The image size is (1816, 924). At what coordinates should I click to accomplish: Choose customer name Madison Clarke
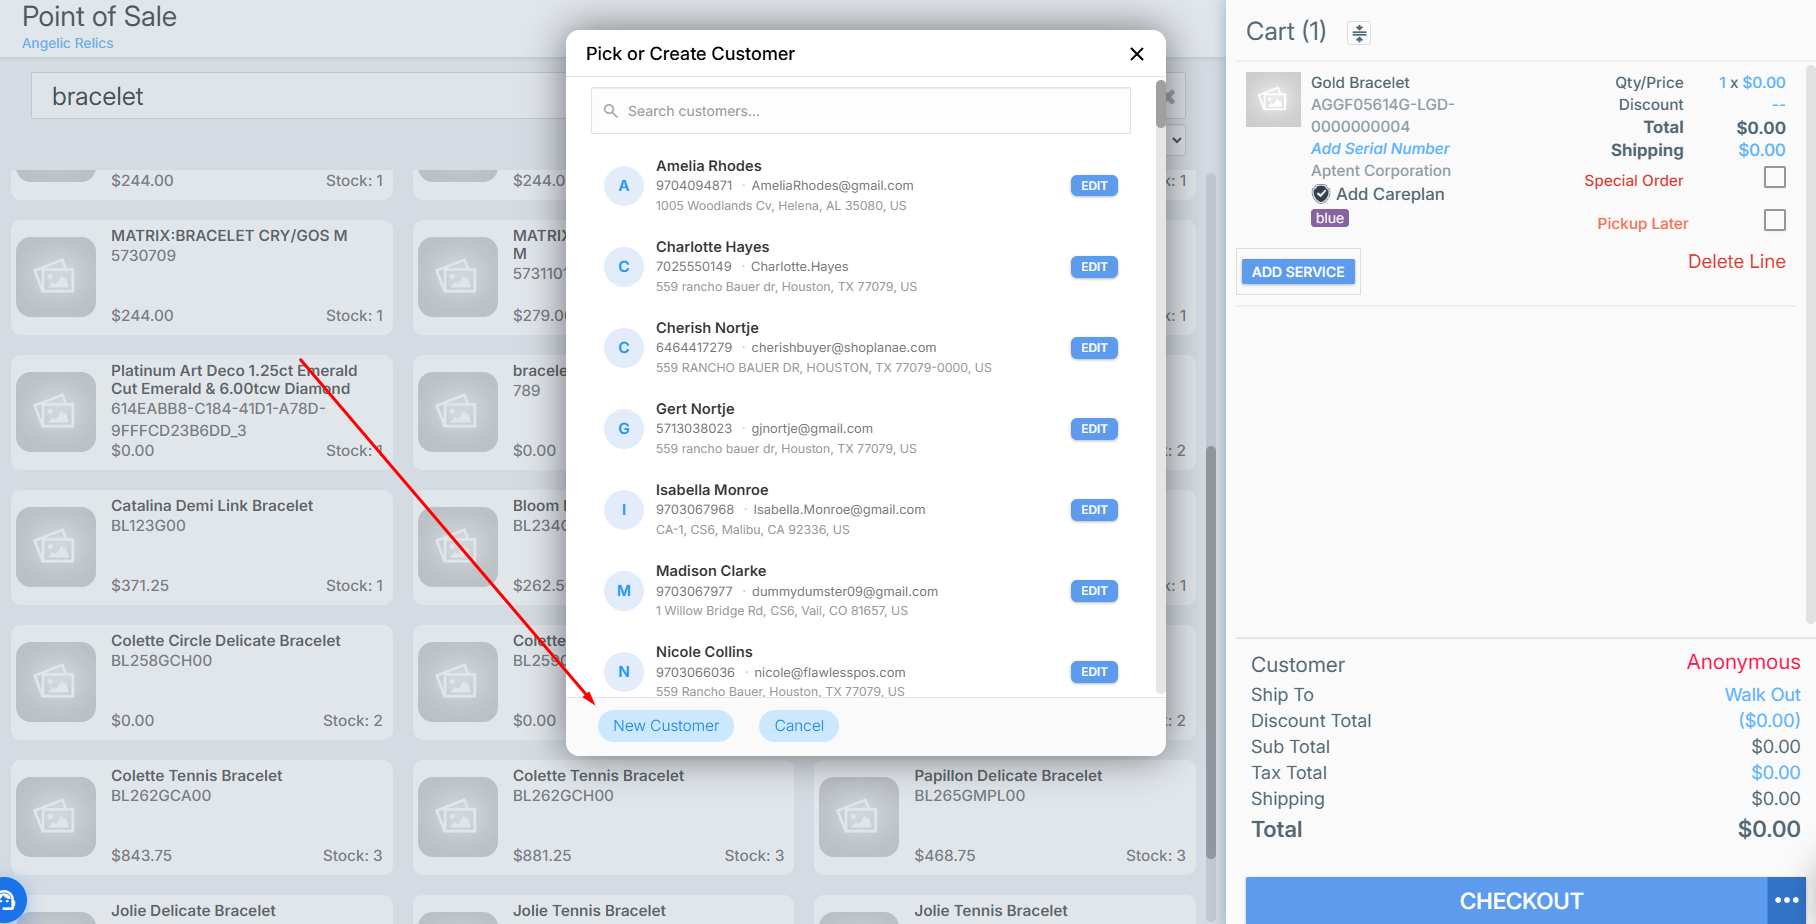(x=711, y=571)
